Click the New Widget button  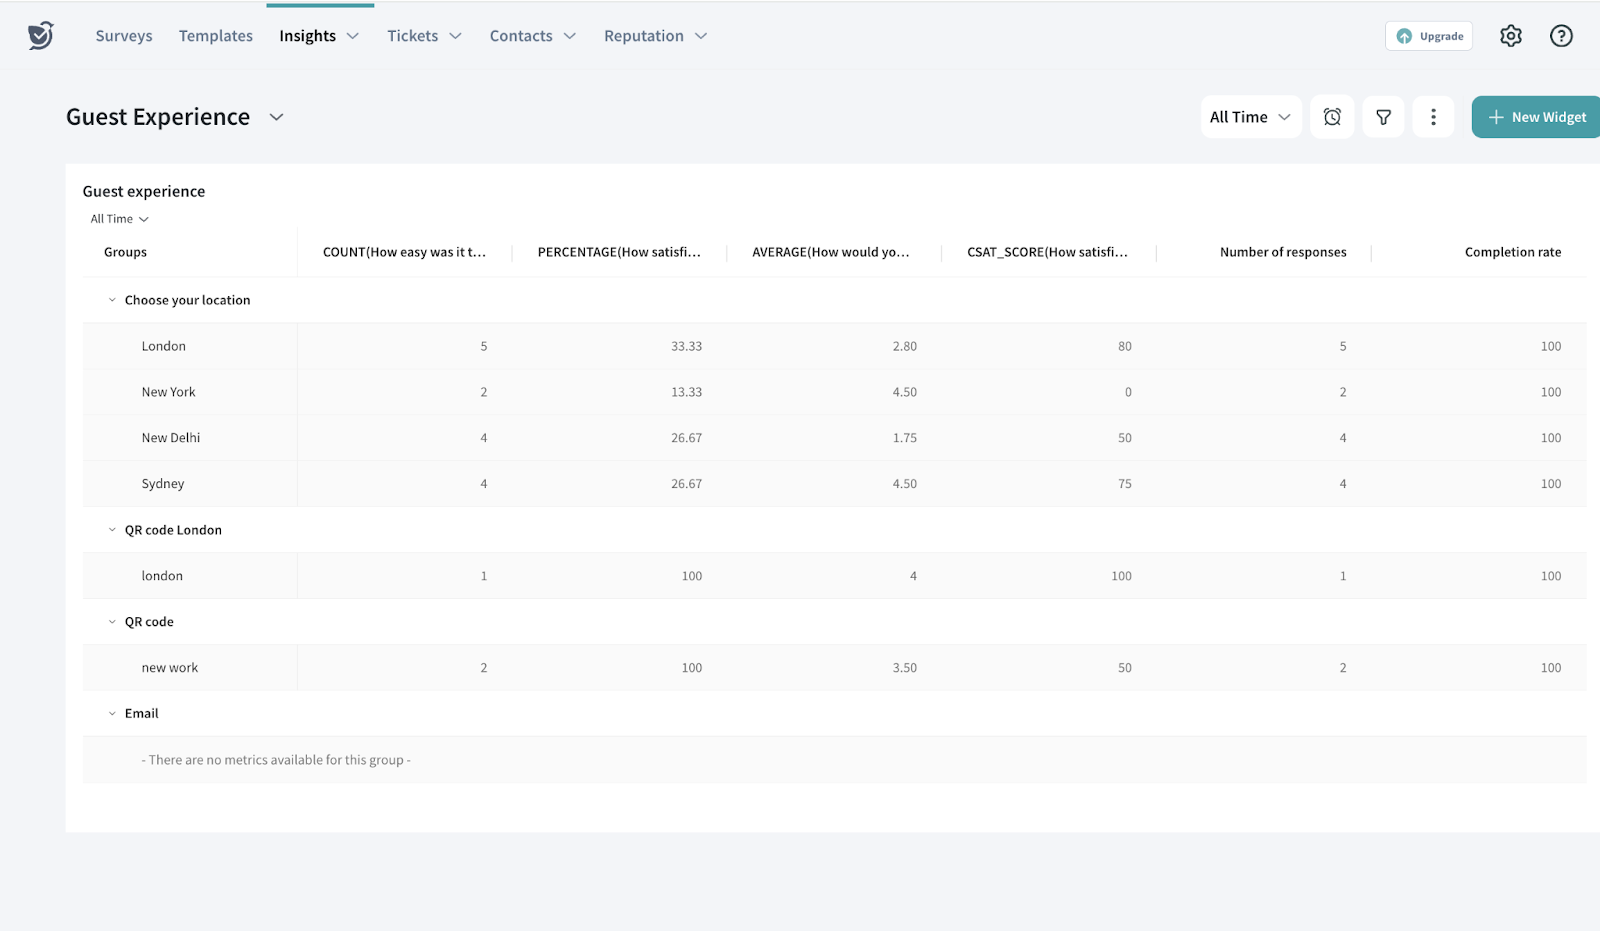point(1537,117)
